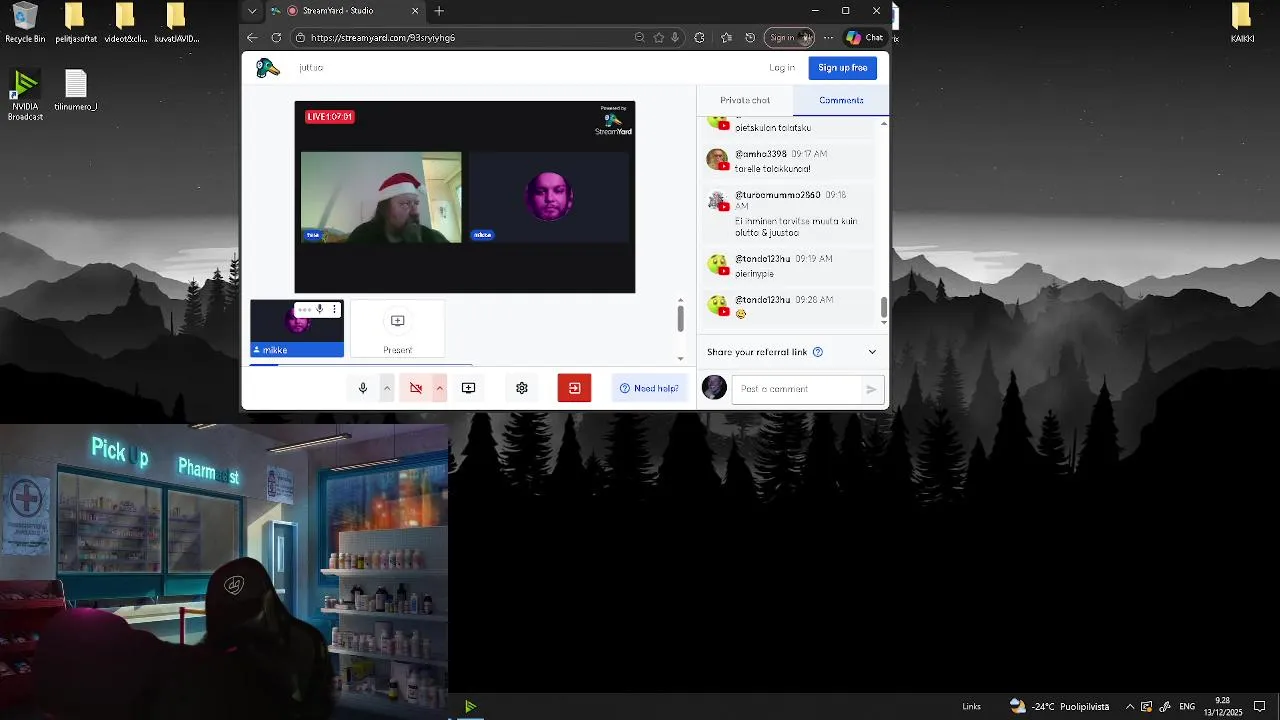Switch to the Comments tab
The width and height of the screenshot is (1280, 720).
click(841, 100)
